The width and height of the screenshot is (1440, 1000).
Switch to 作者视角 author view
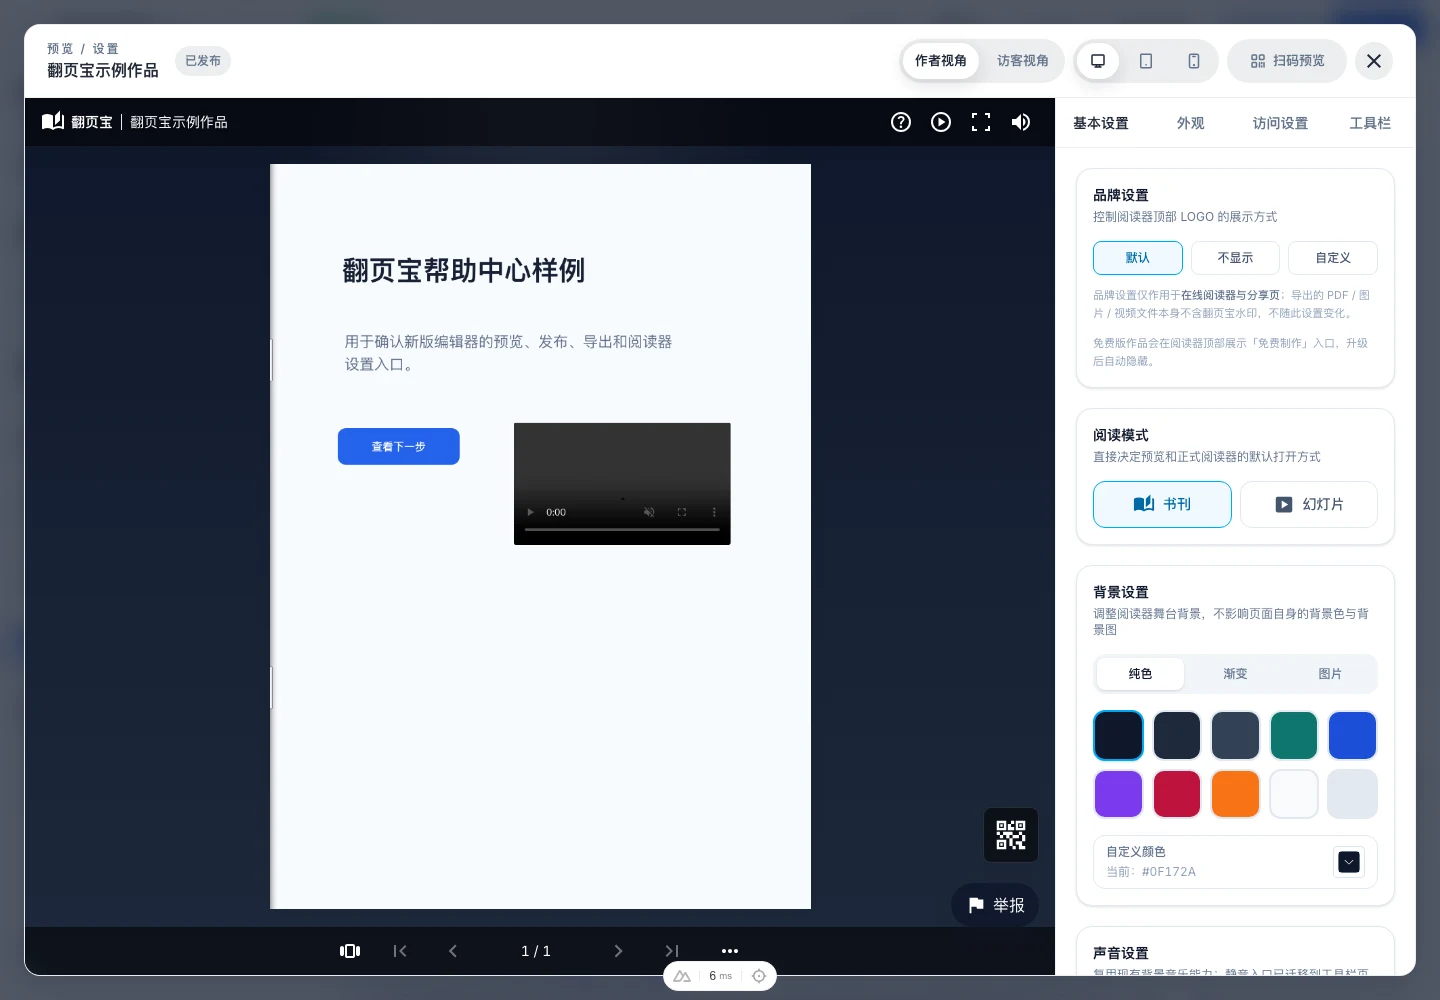click(941, 61)
